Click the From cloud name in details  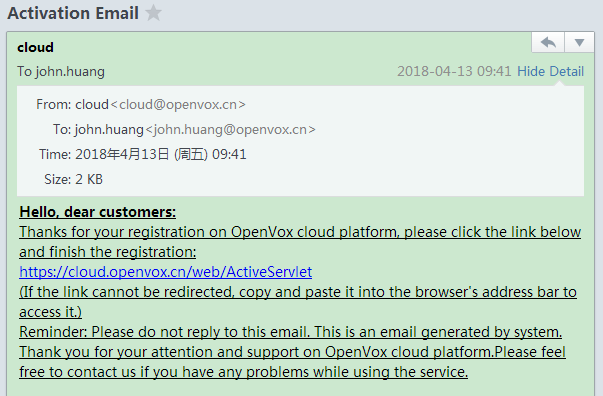click(92, 105)
